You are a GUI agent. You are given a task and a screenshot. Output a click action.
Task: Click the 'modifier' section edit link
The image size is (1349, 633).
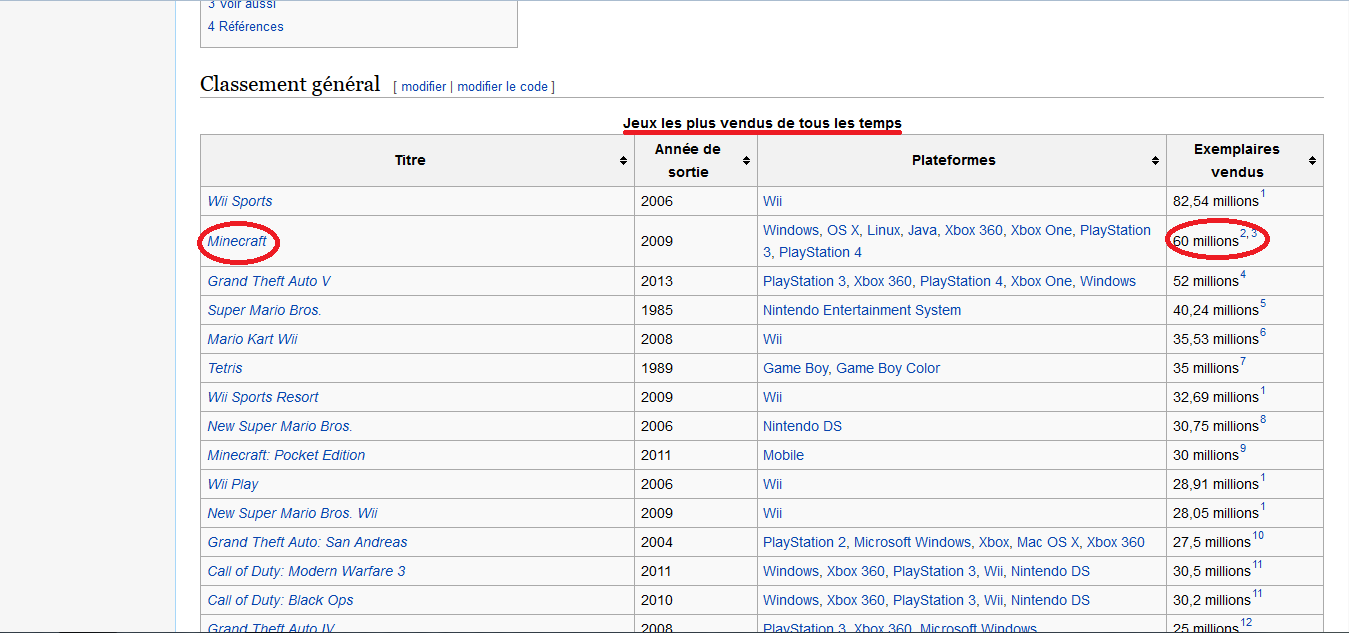tap(423, 87)
